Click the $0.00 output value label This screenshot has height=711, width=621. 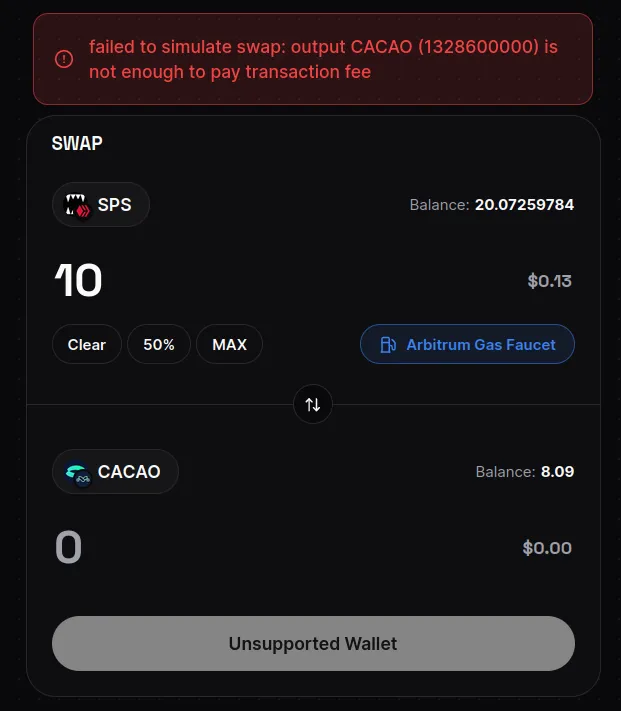547,548
